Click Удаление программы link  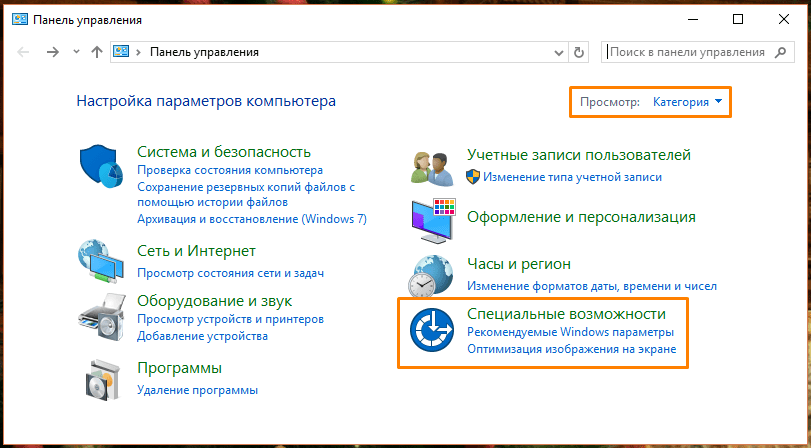197,390
